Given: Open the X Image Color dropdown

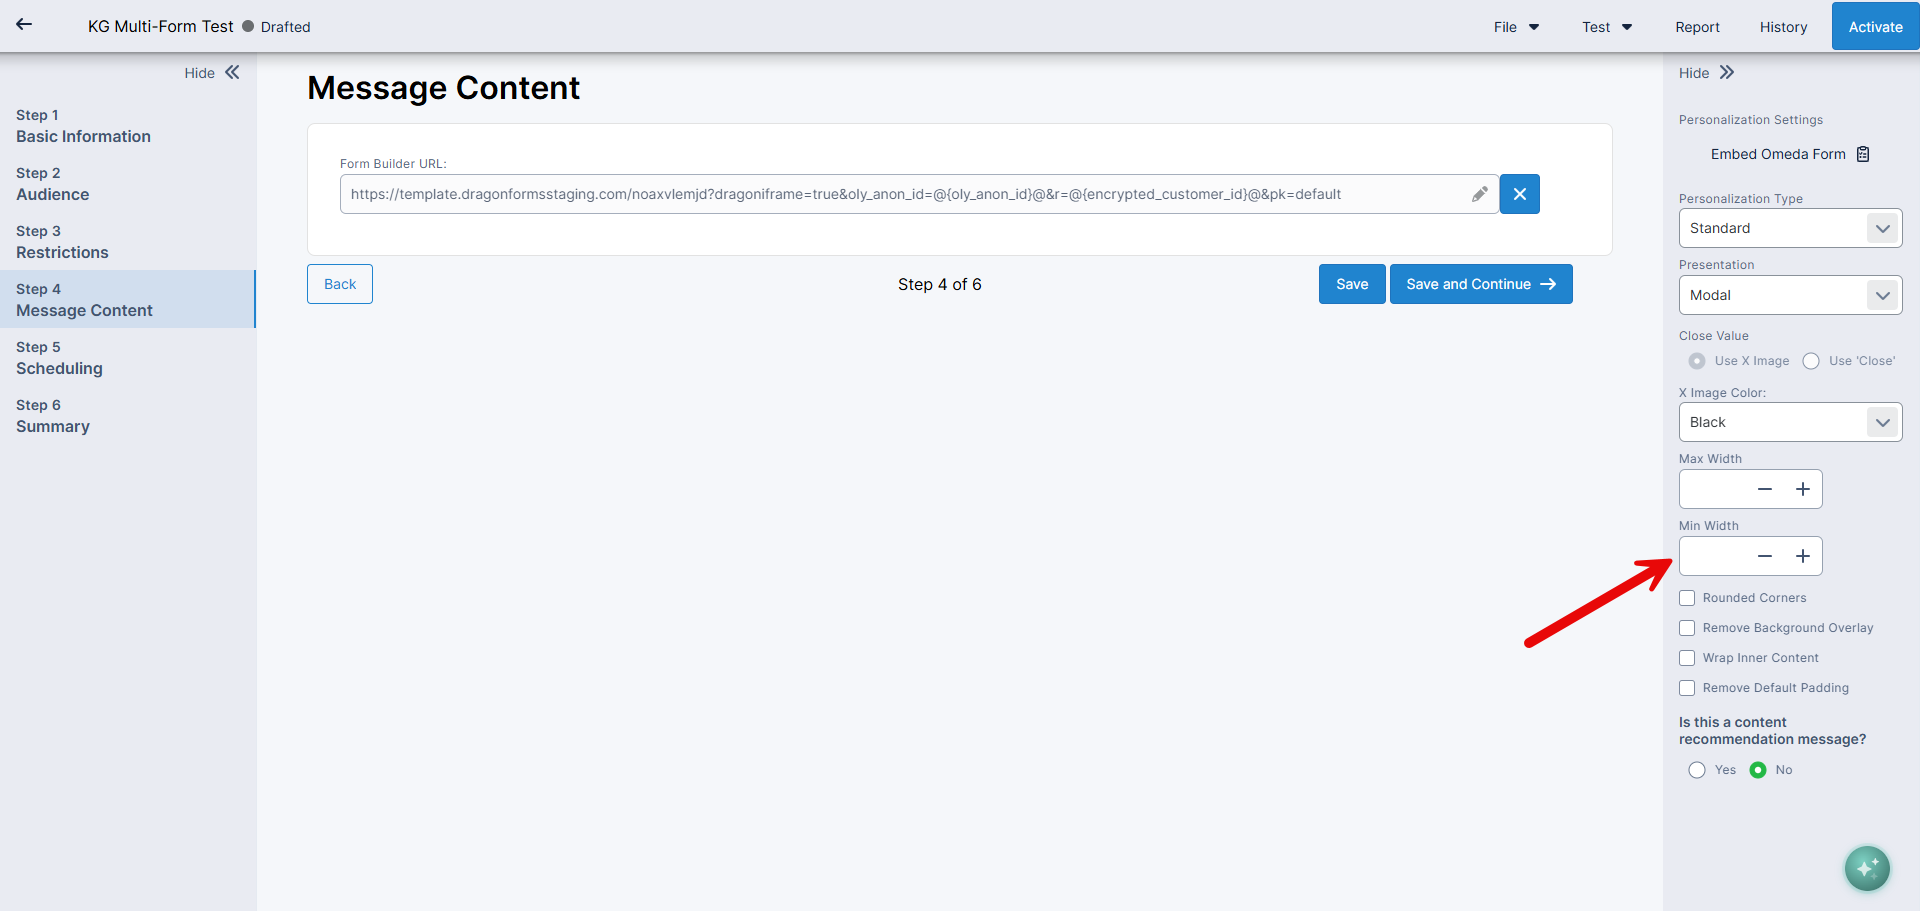Looking at the screenshot, I should (x=1790, y=422).
